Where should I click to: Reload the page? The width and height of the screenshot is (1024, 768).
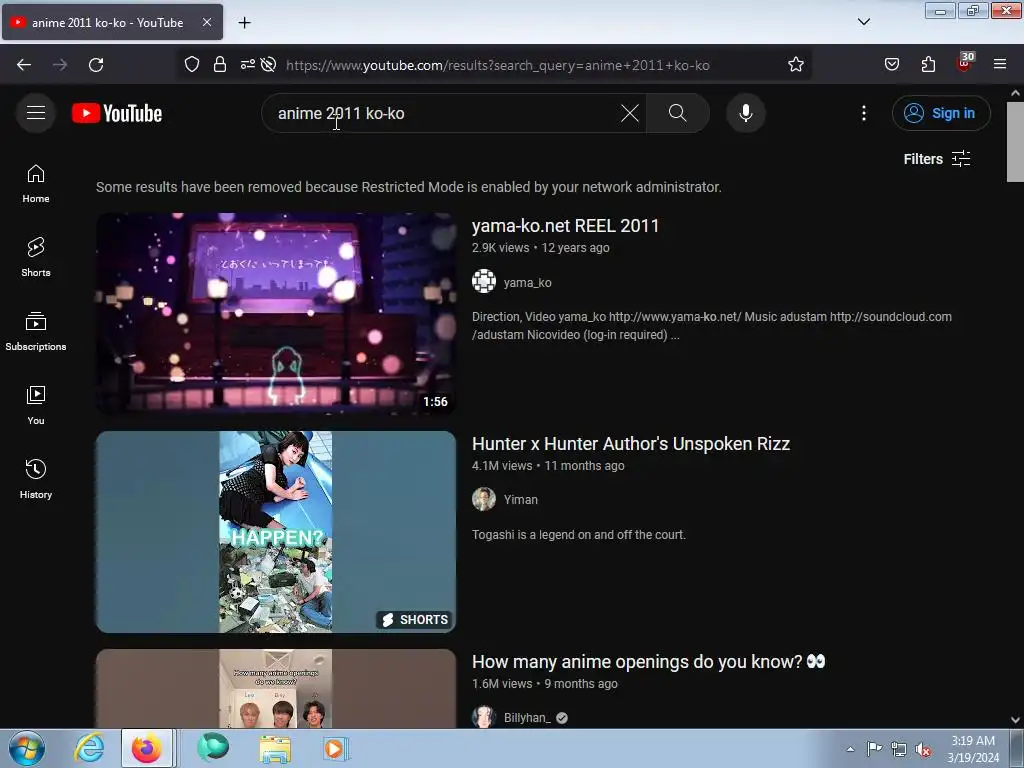(96, 65)
